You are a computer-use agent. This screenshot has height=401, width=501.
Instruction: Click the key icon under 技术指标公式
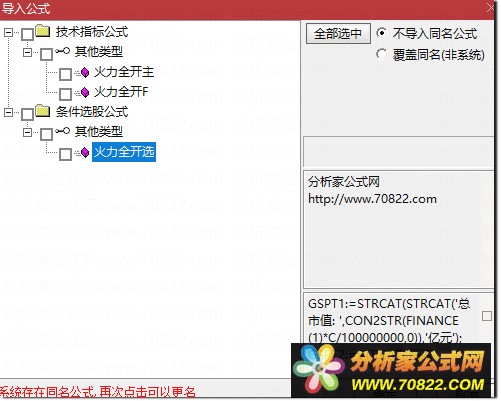(62, 51)
